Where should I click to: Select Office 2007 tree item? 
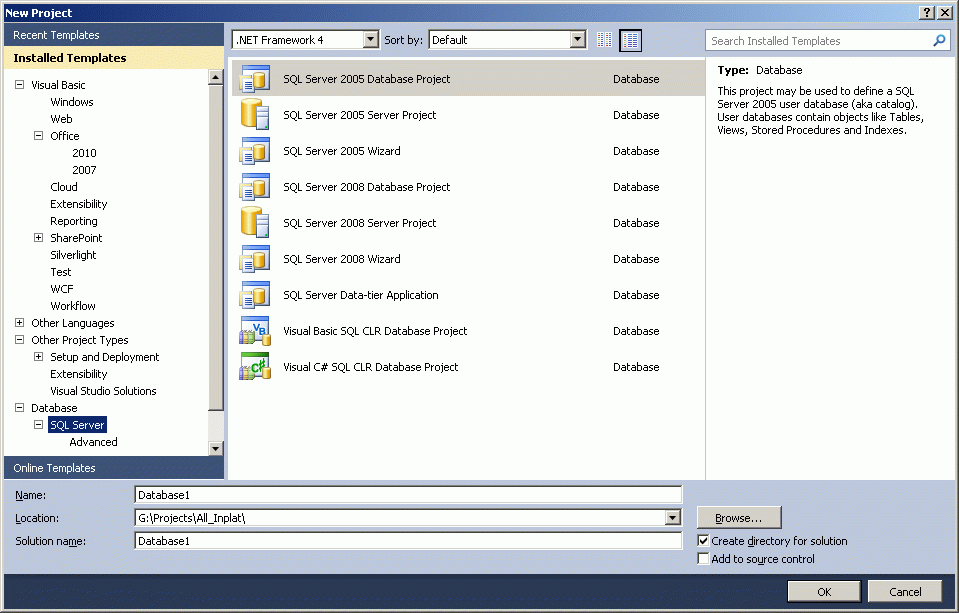point(84,170)
